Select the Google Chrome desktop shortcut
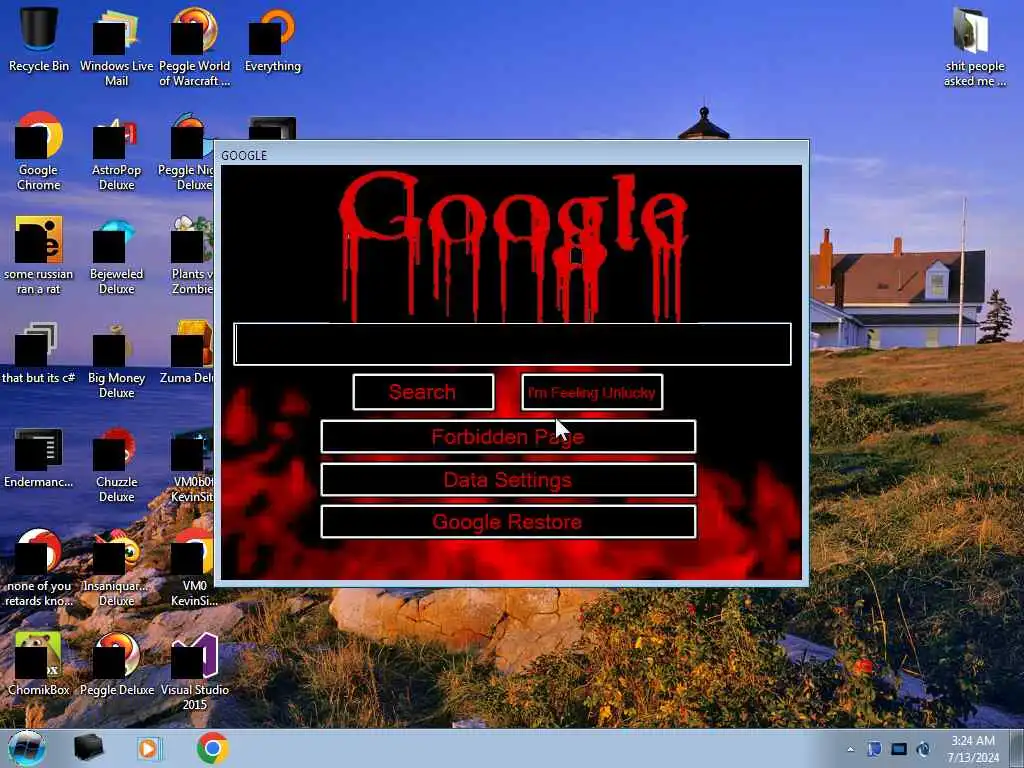Screen dimensions: 1024x768 pos(39,152)
